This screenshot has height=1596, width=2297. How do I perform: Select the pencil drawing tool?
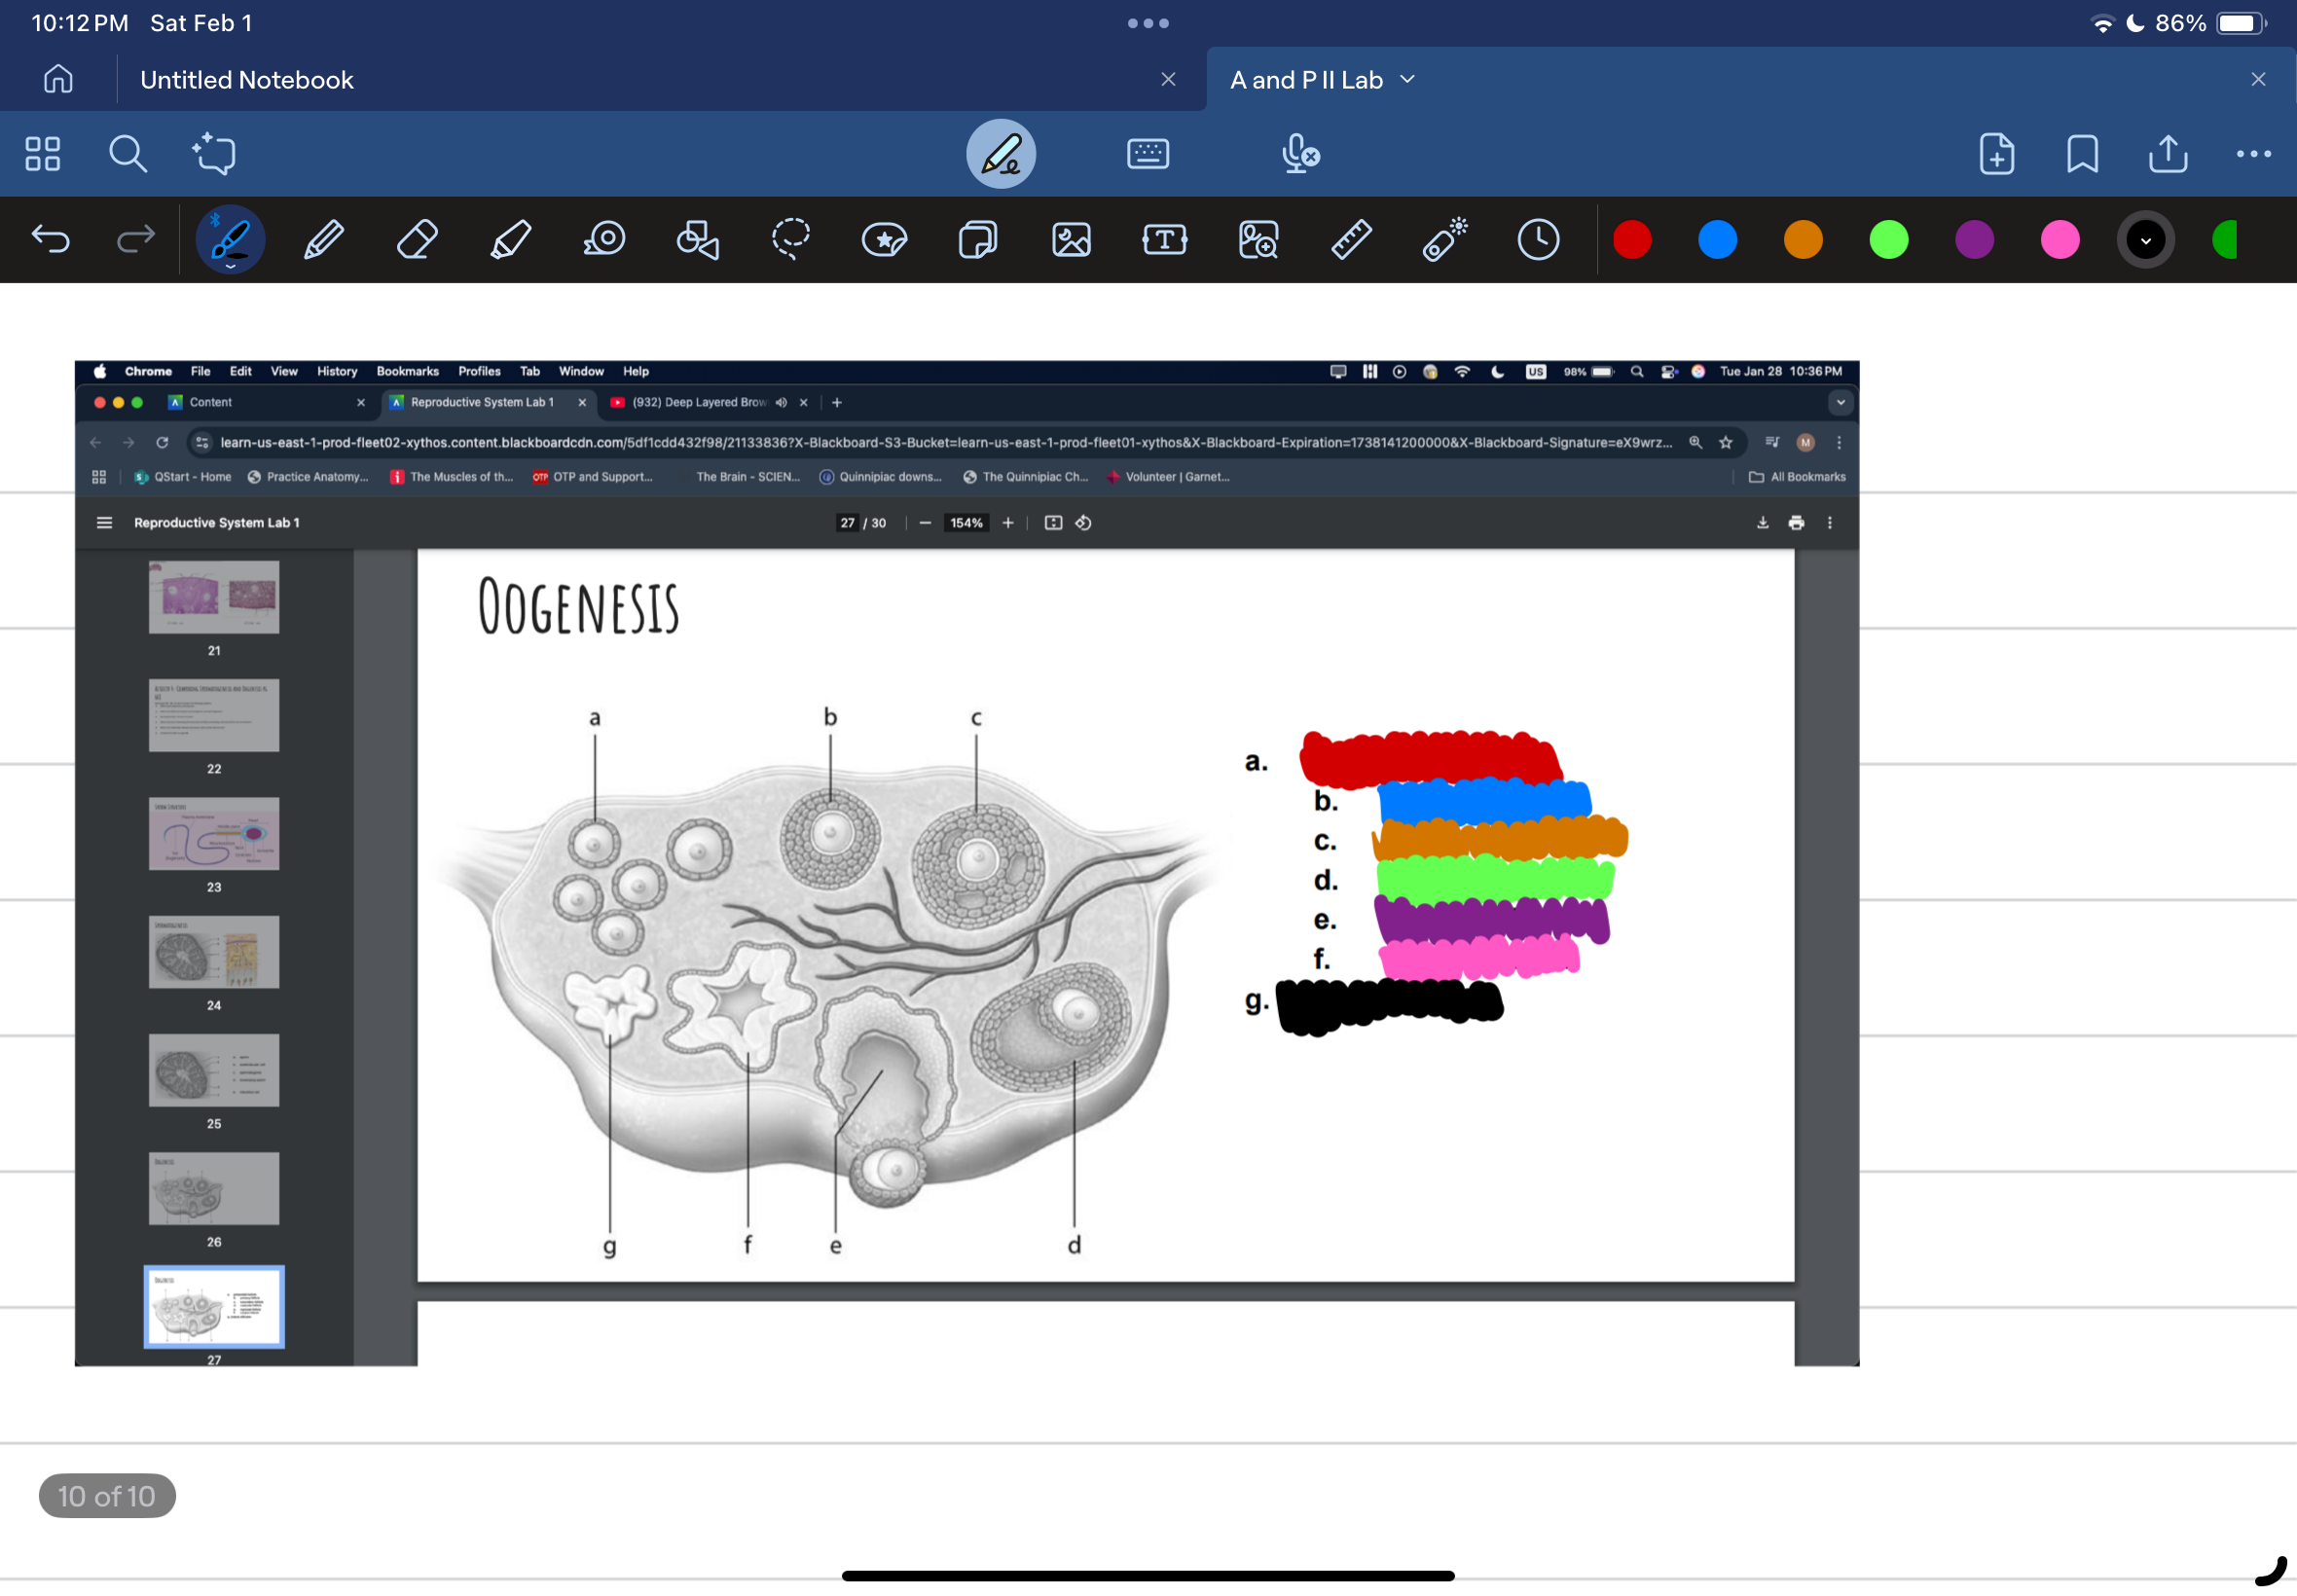[323, 239]
